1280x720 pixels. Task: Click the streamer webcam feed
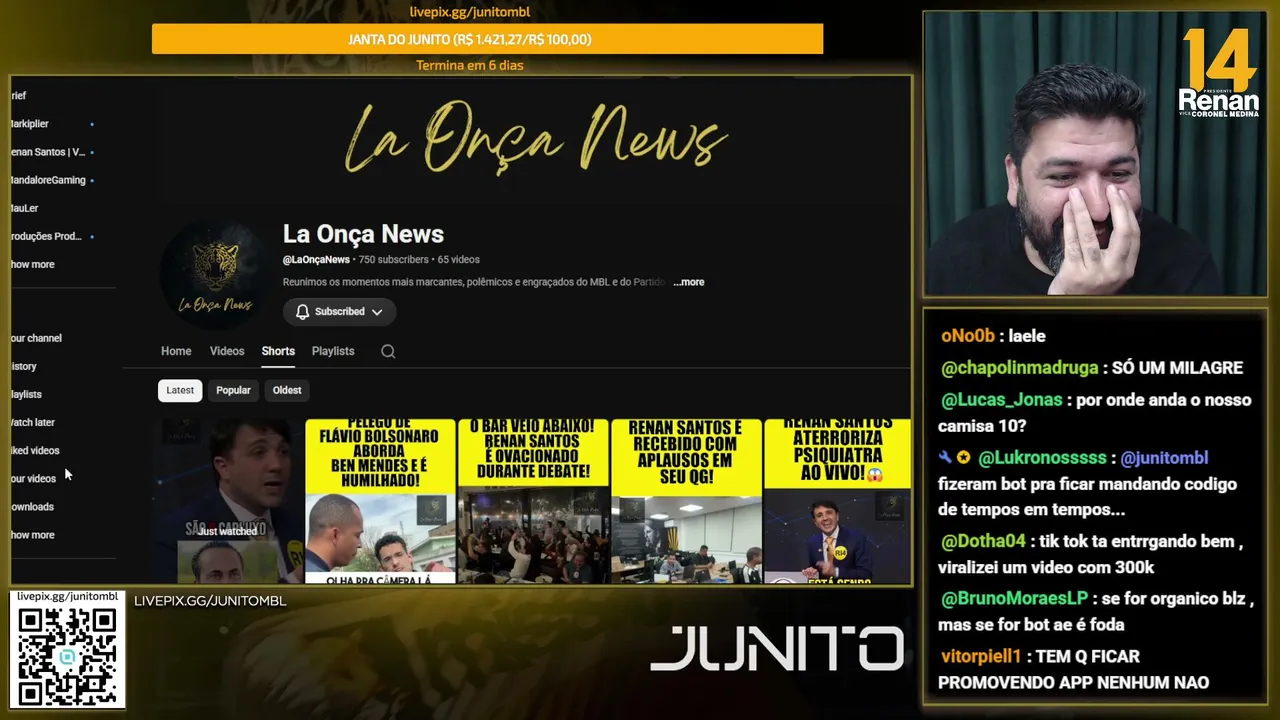tap(1095, 154)
